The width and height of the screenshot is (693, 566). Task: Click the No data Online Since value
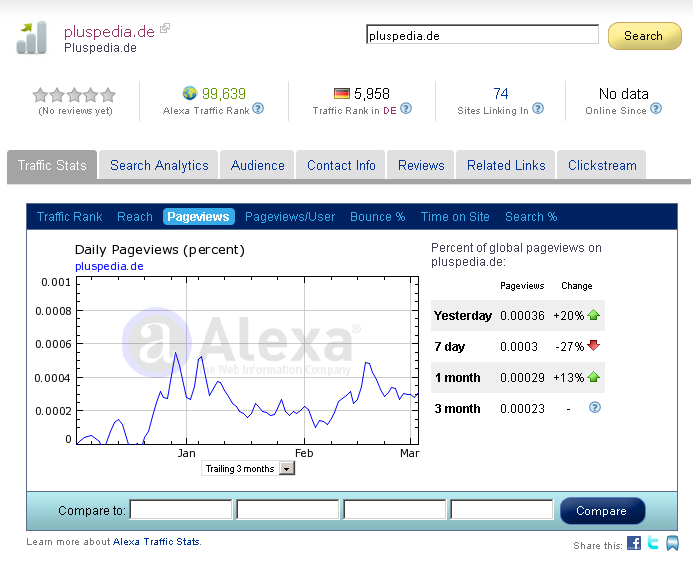click(624, 94)
